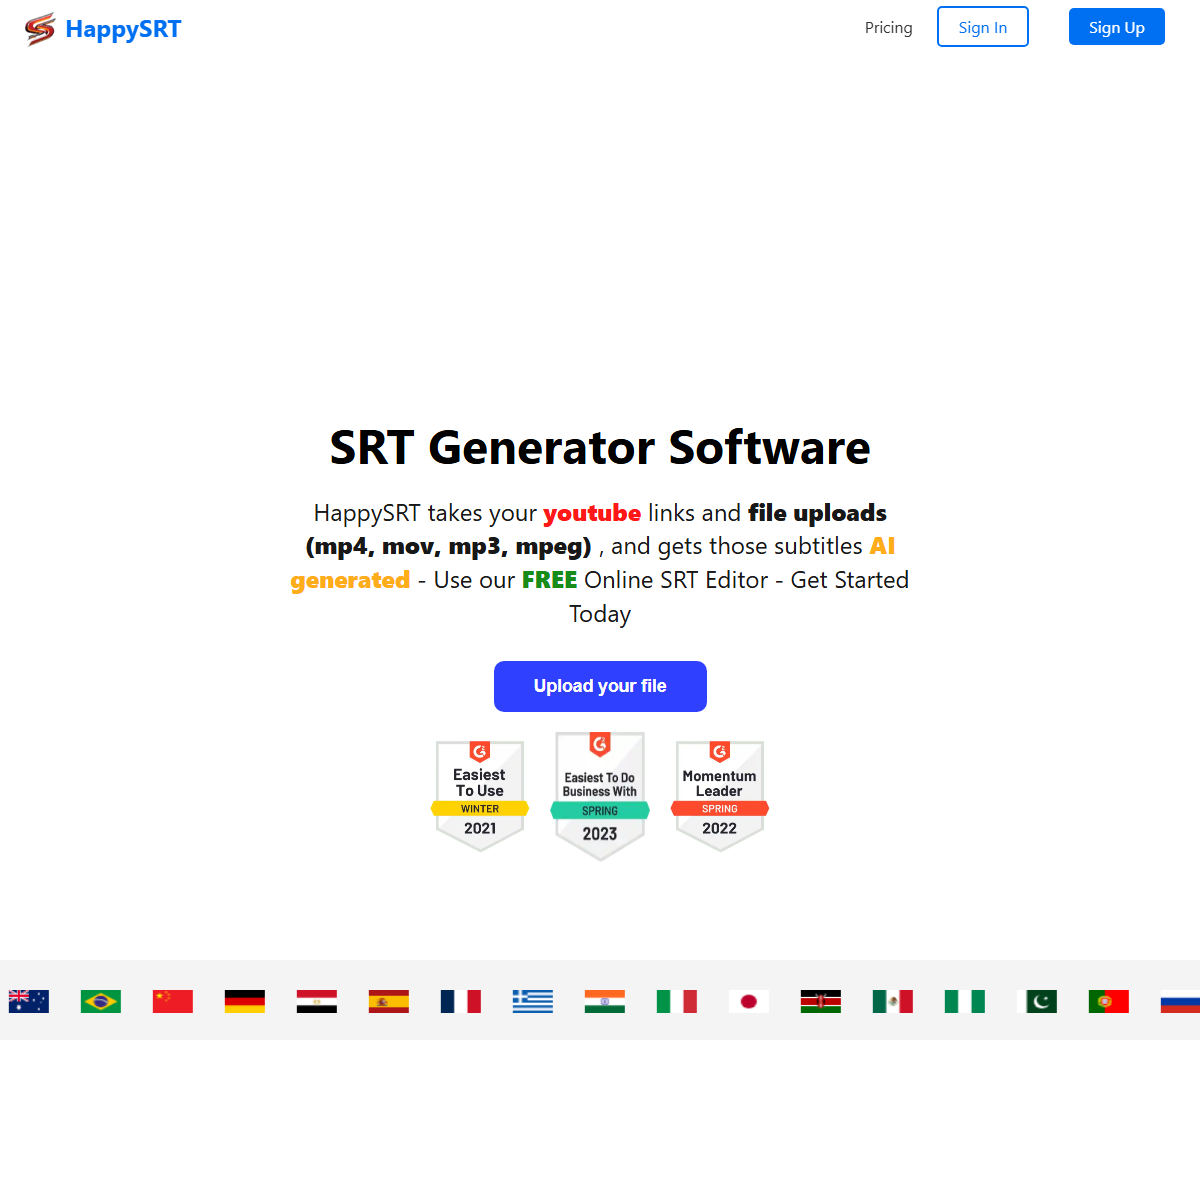Open the HappySRT home link text
This screenshot has width=1200, height=1200.
123,29
